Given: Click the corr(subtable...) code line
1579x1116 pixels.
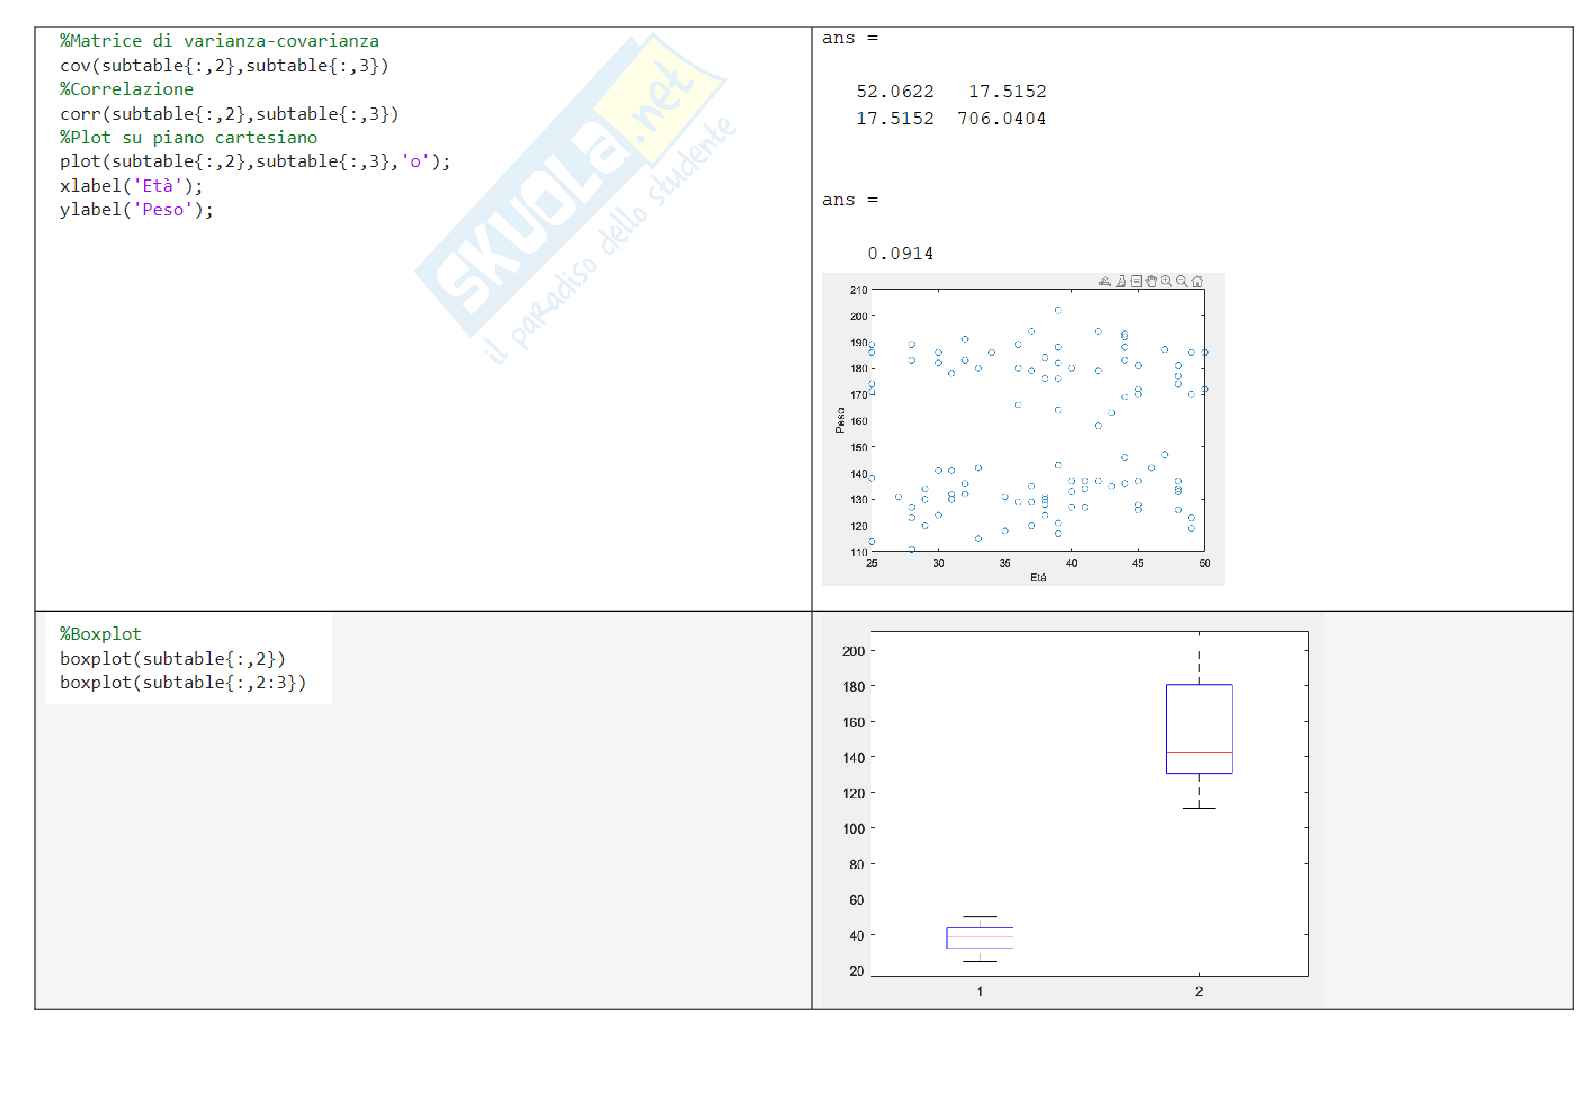Looking at the screenshot, I should (229, 114).
